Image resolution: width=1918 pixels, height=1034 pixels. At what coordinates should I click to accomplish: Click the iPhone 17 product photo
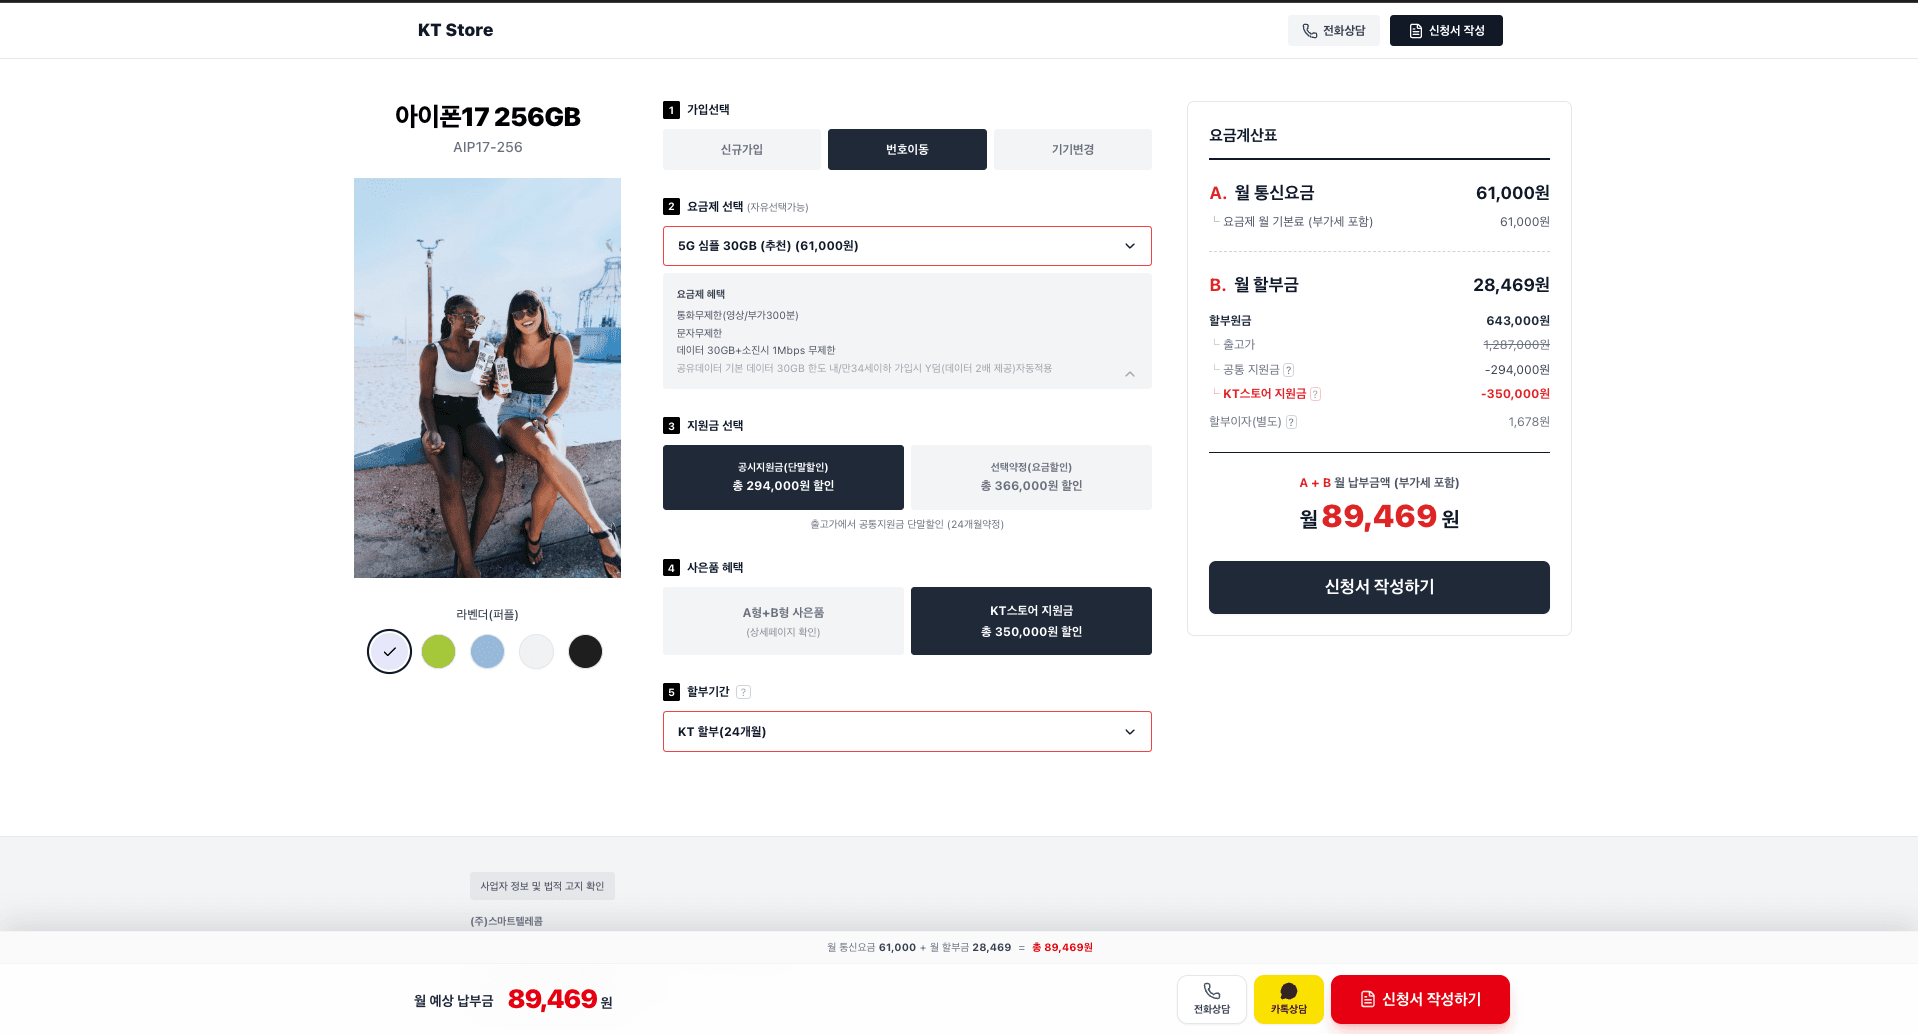point(487,378)
